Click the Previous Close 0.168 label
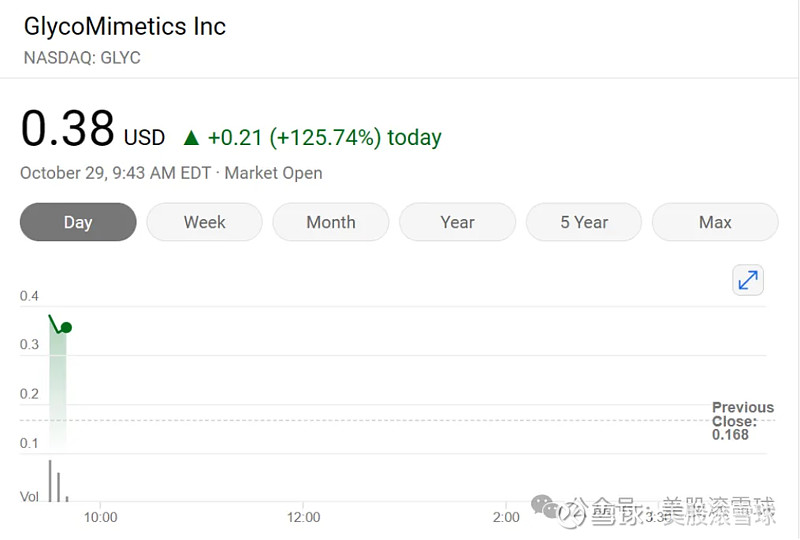Viewport: 800px width, 540px height. point(743,421)
